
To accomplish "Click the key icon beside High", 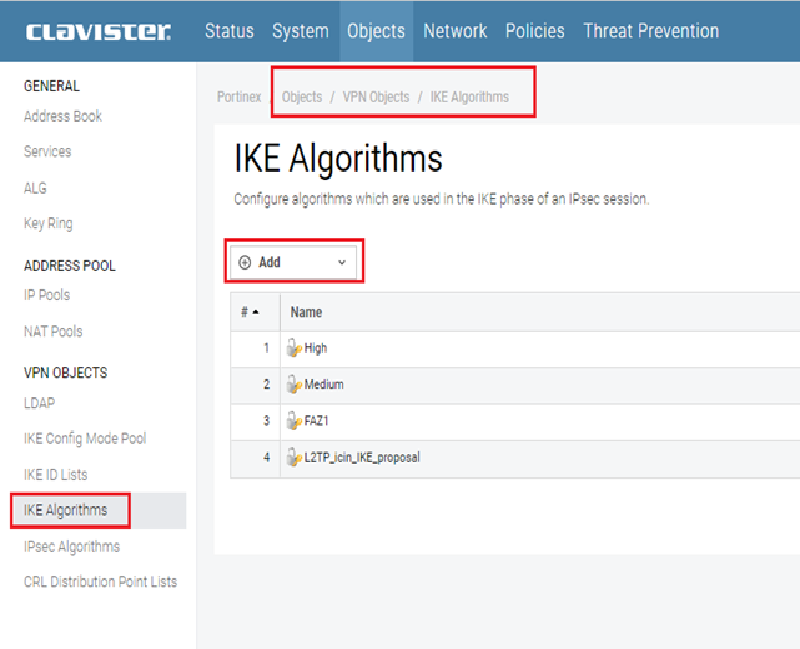I will 294,349.
